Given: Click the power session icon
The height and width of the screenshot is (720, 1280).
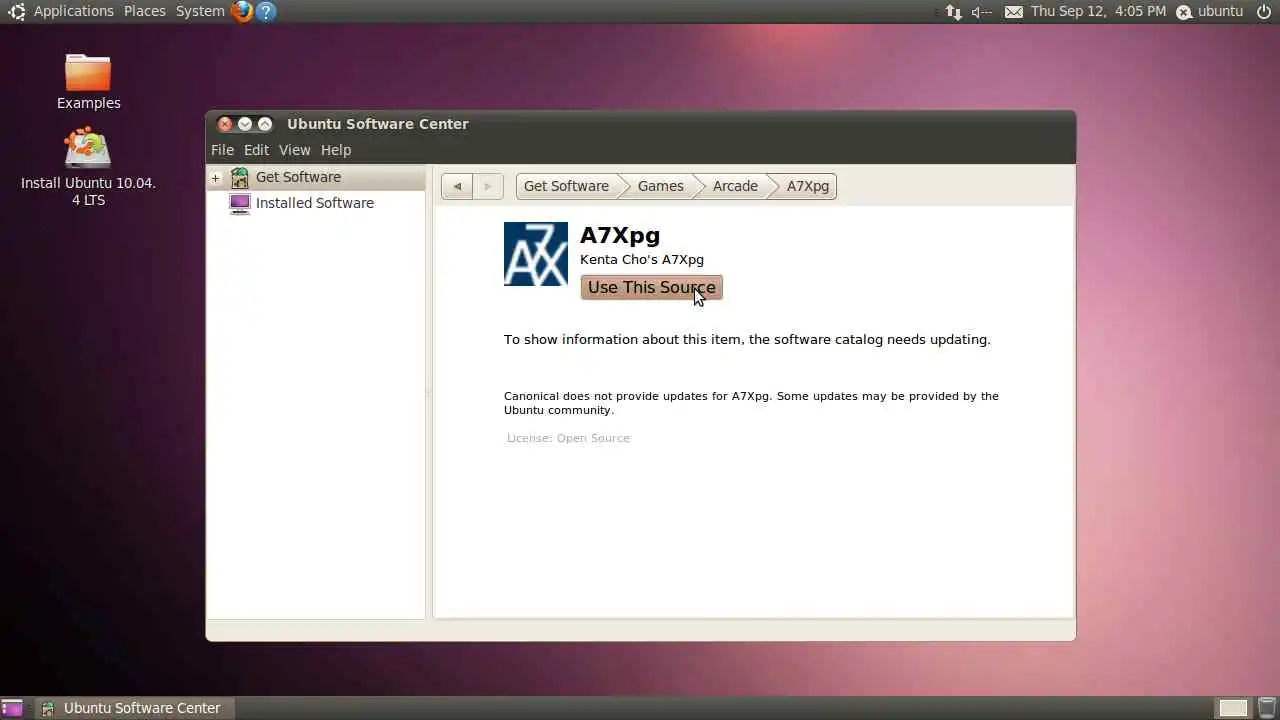Looking at the screenshot, I should (x=1264, y=11).
